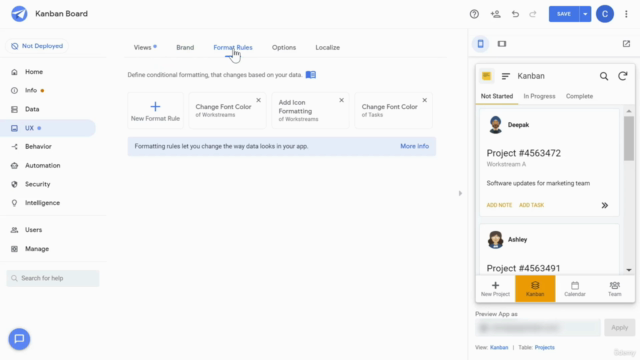The image size is (640, 360).
Task: Select the Not Started tab in preview
Action: click(x=497, y=96)
